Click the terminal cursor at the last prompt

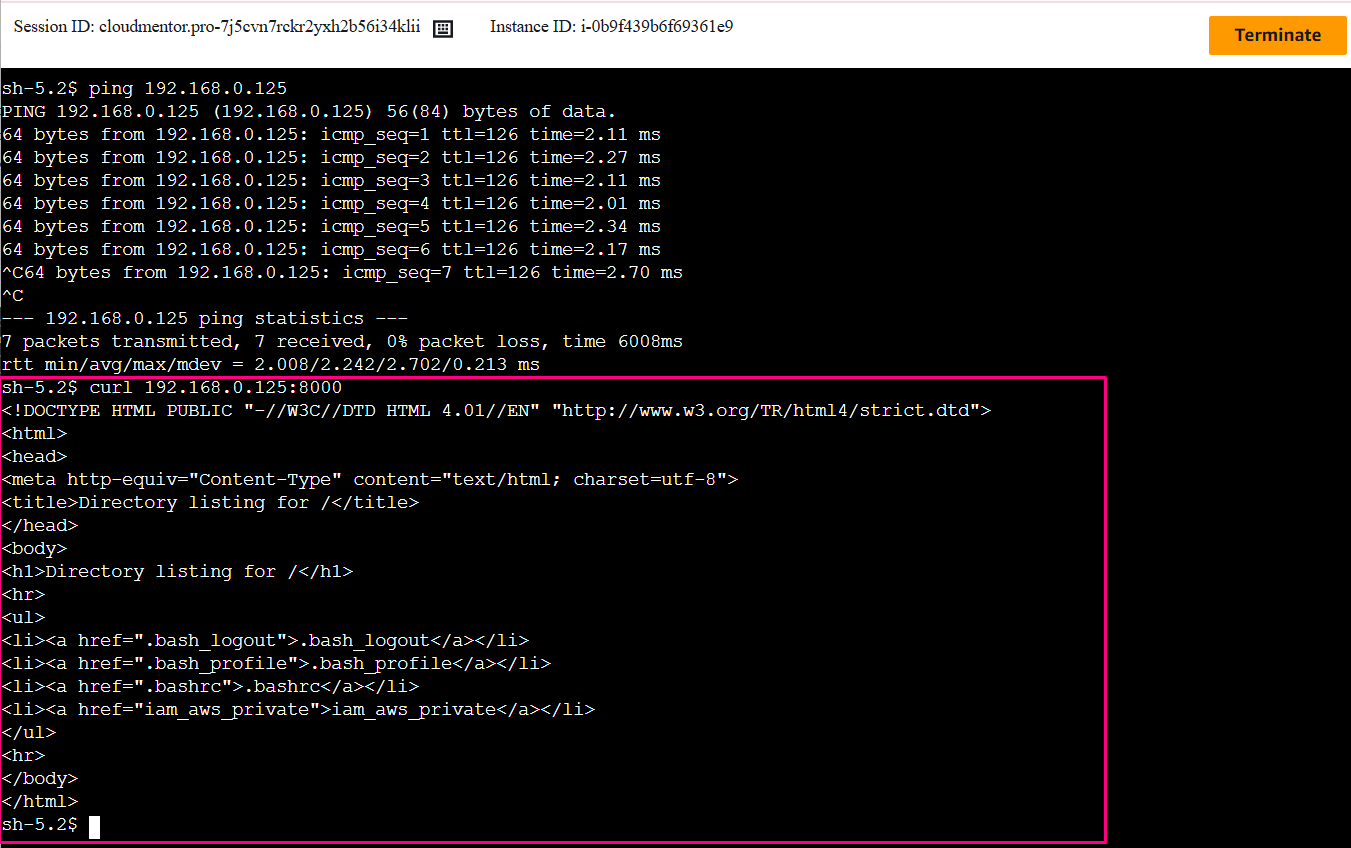click(94, 826)
